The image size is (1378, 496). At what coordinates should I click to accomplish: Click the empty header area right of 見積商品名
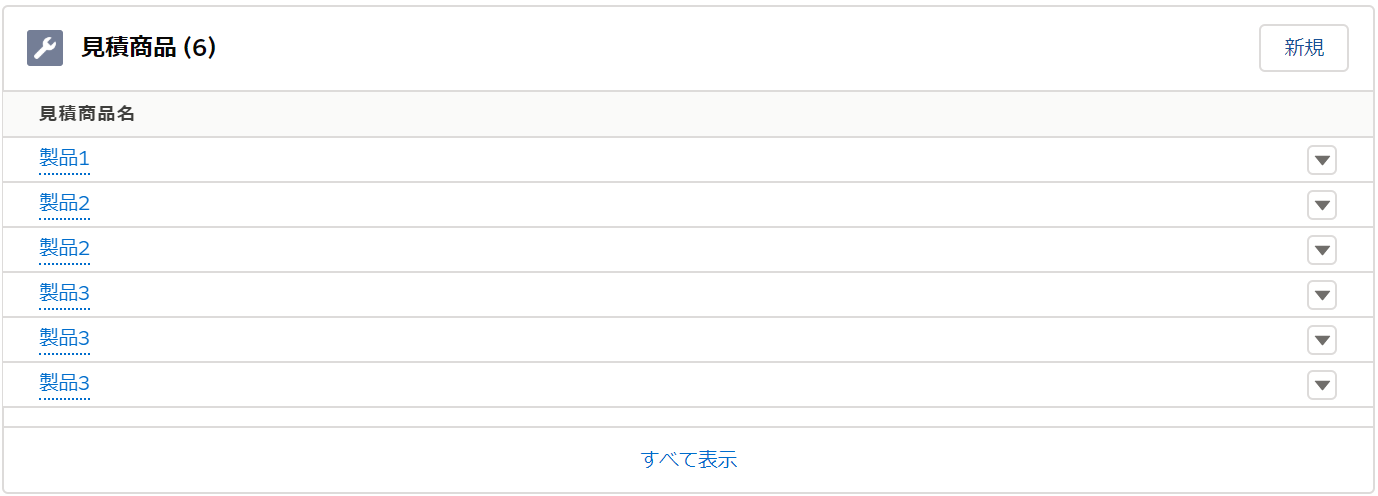pos(700,114)
